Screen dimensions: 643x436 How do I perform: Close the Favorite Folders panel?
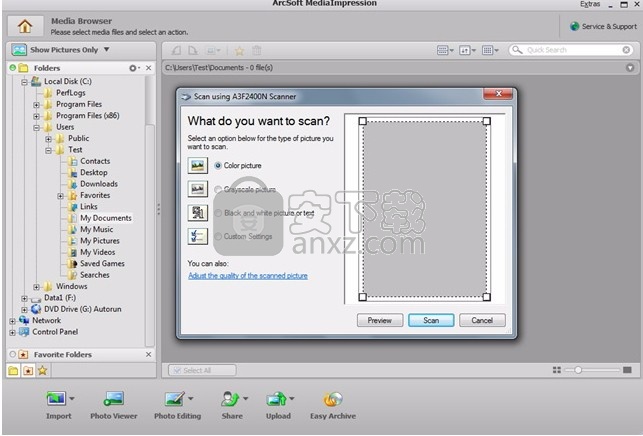point(148,354)
